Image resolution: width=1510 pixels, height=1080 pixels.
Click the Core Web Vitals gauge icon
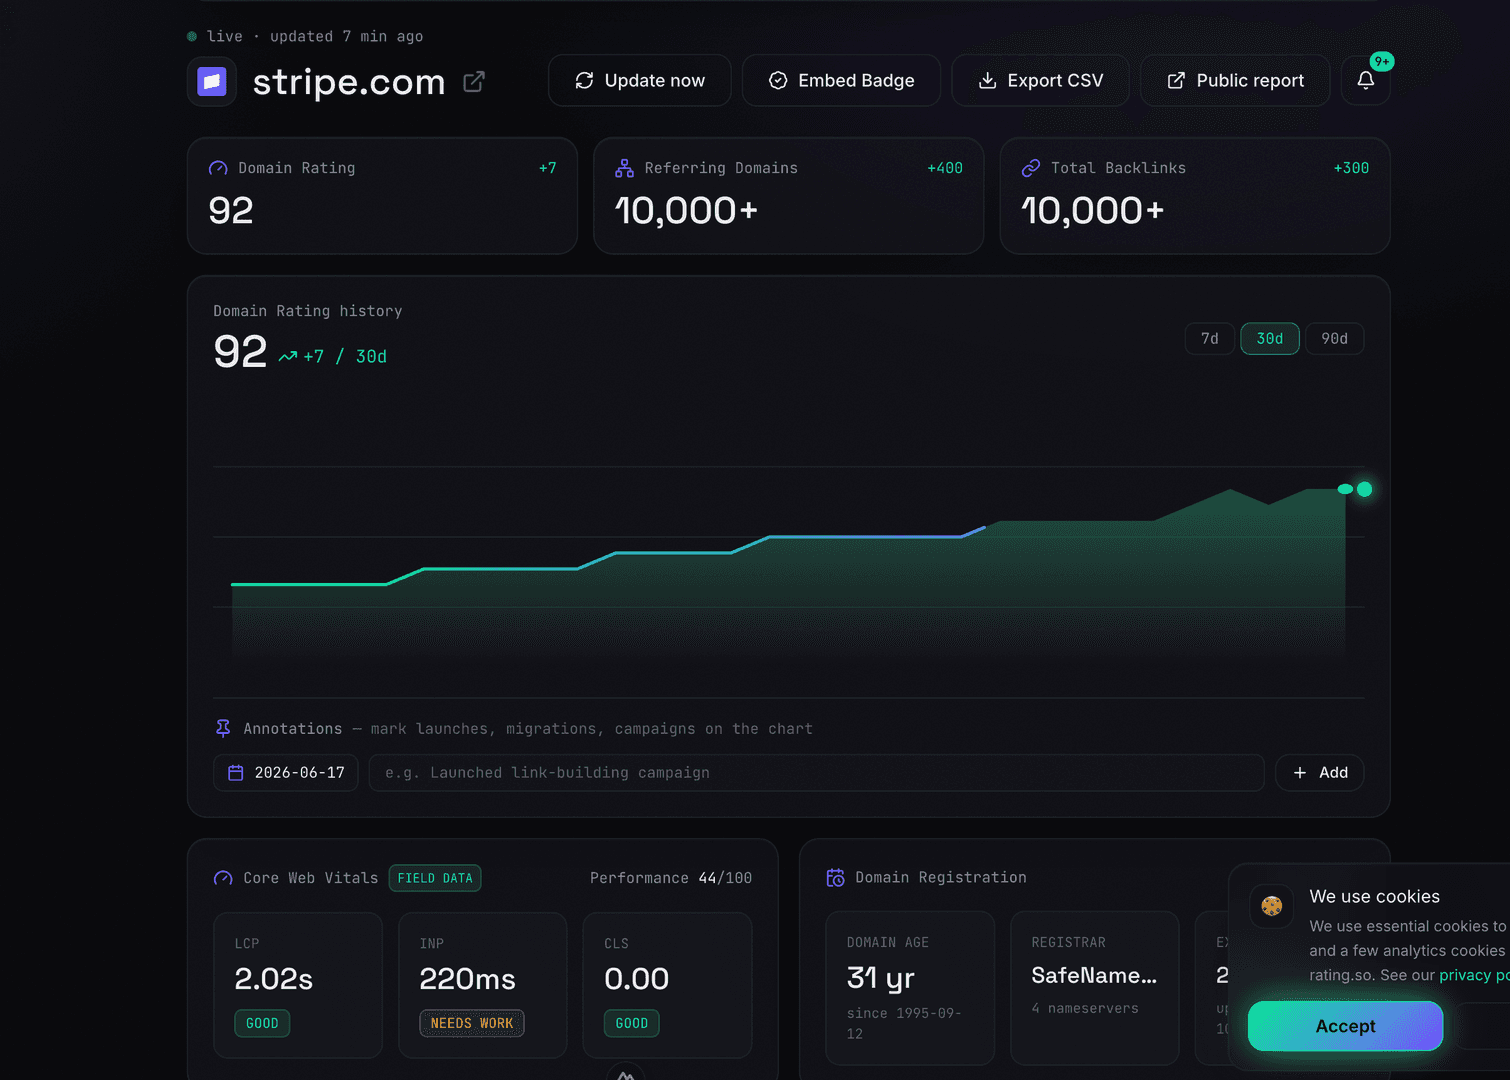(x=223, y=878)
